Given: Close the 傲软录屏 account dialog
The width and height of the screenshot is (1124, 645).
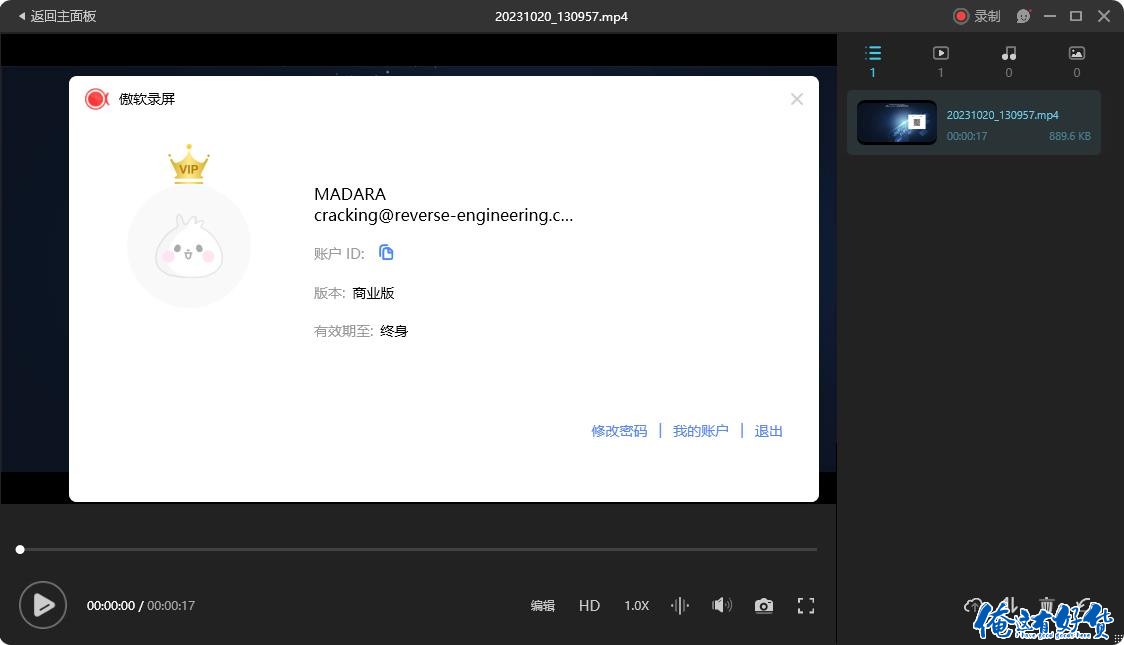Looking at the screenshot, I should coord(796,99).
